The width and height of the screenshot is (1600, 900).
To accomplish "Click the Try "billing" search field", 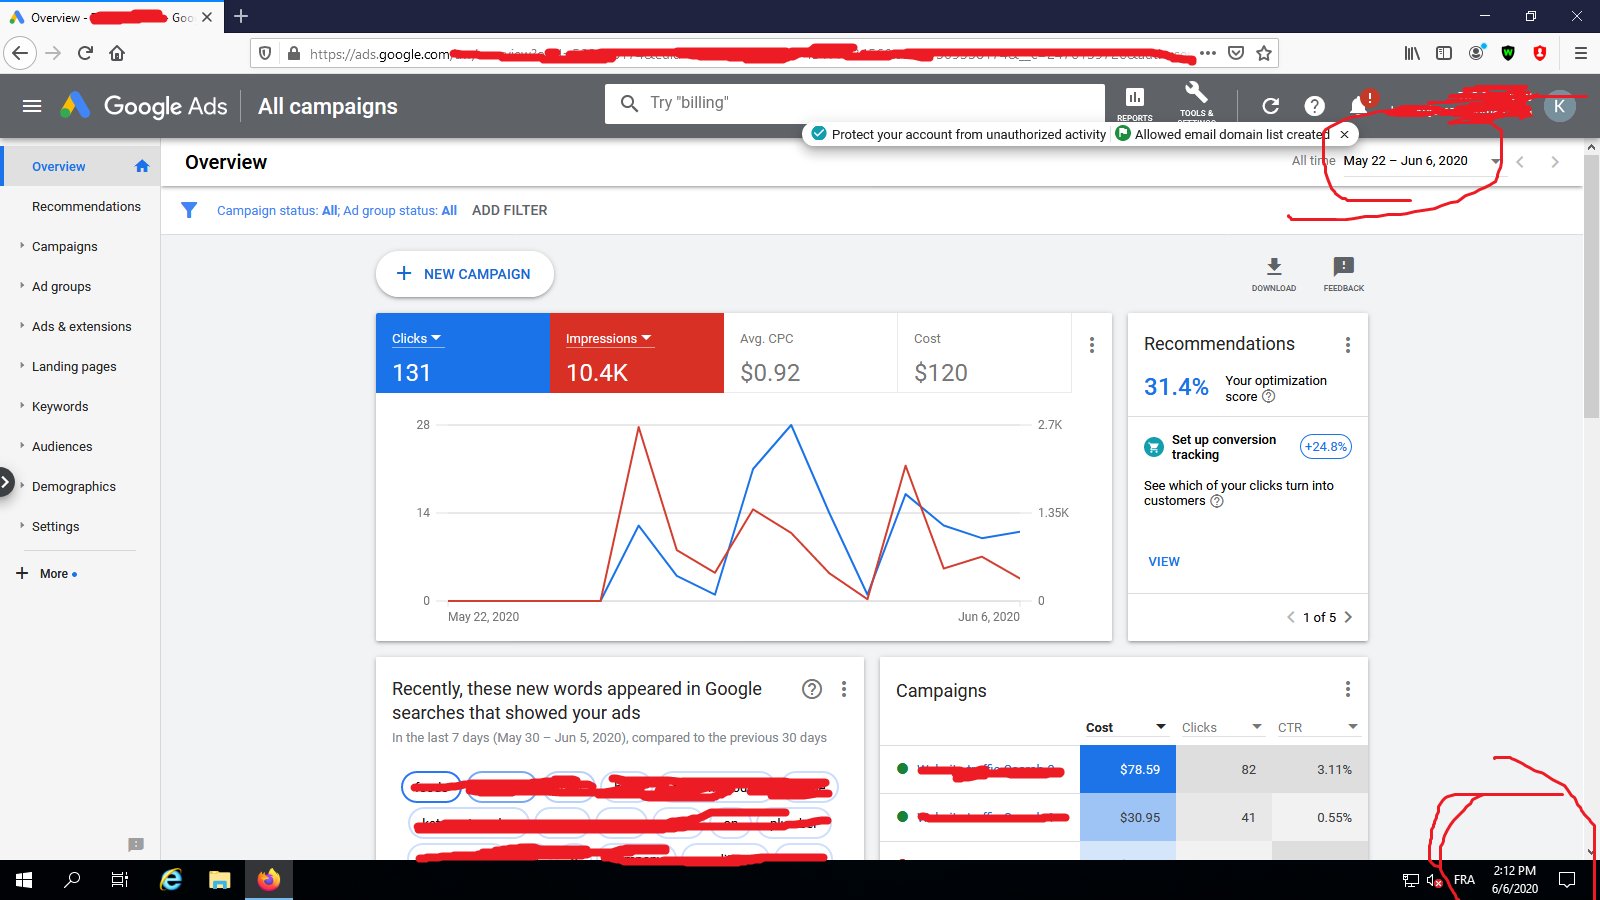I will point(855,103).
